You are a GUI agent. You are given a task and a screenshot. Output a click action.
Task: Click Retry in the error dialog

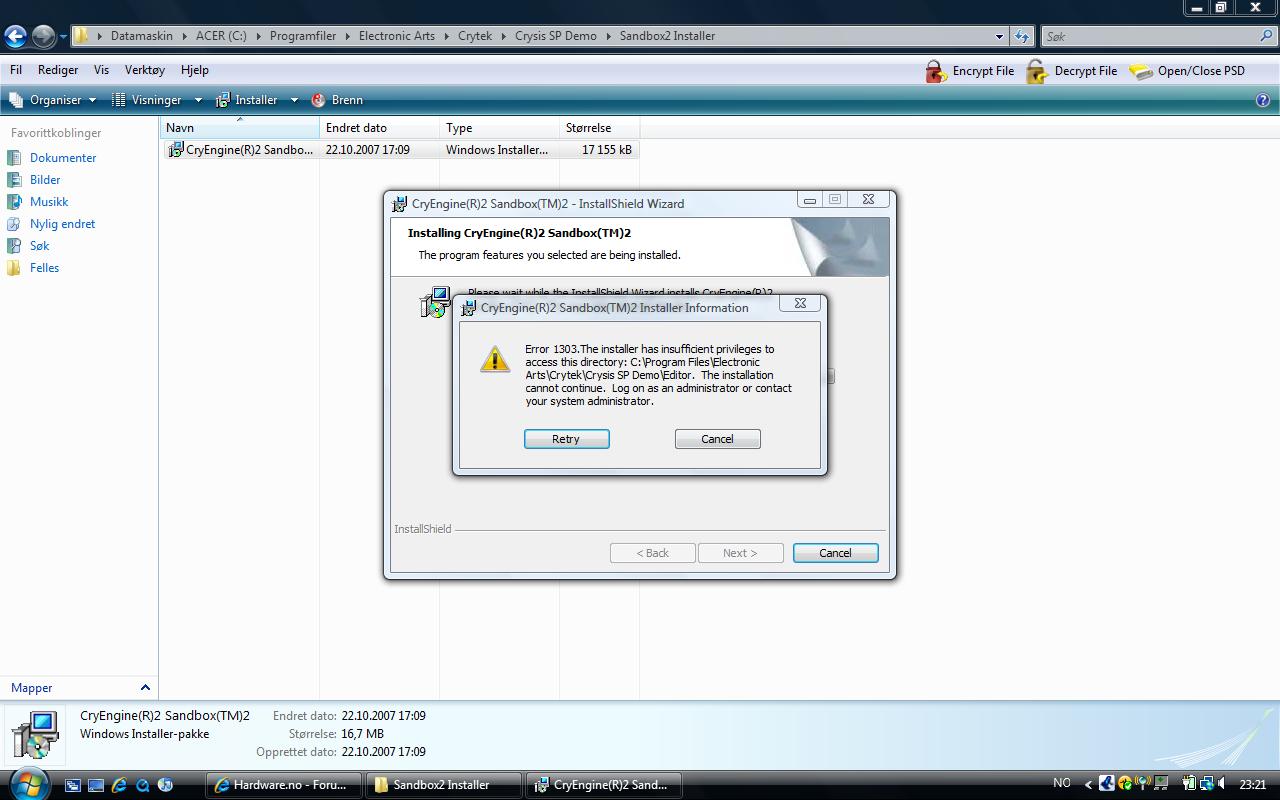point(566,439)
